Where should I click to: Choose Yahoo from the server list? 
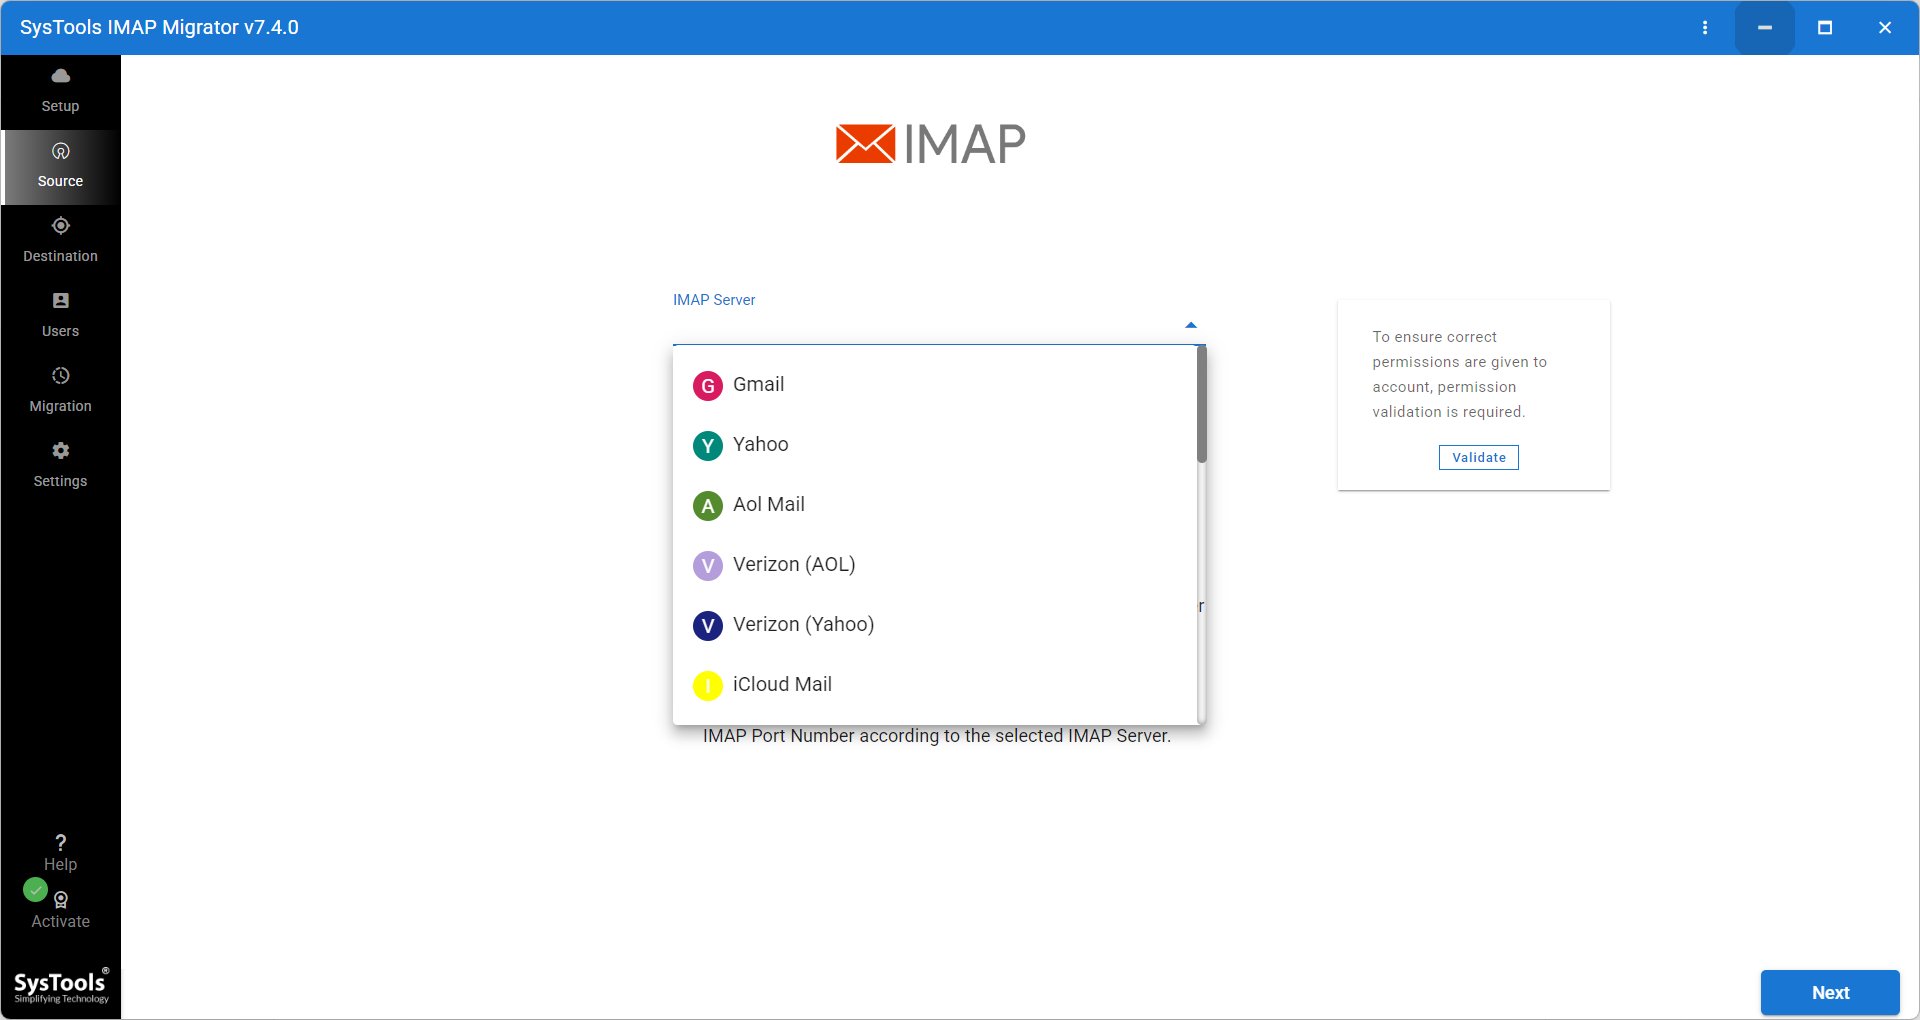pos(761,444)
